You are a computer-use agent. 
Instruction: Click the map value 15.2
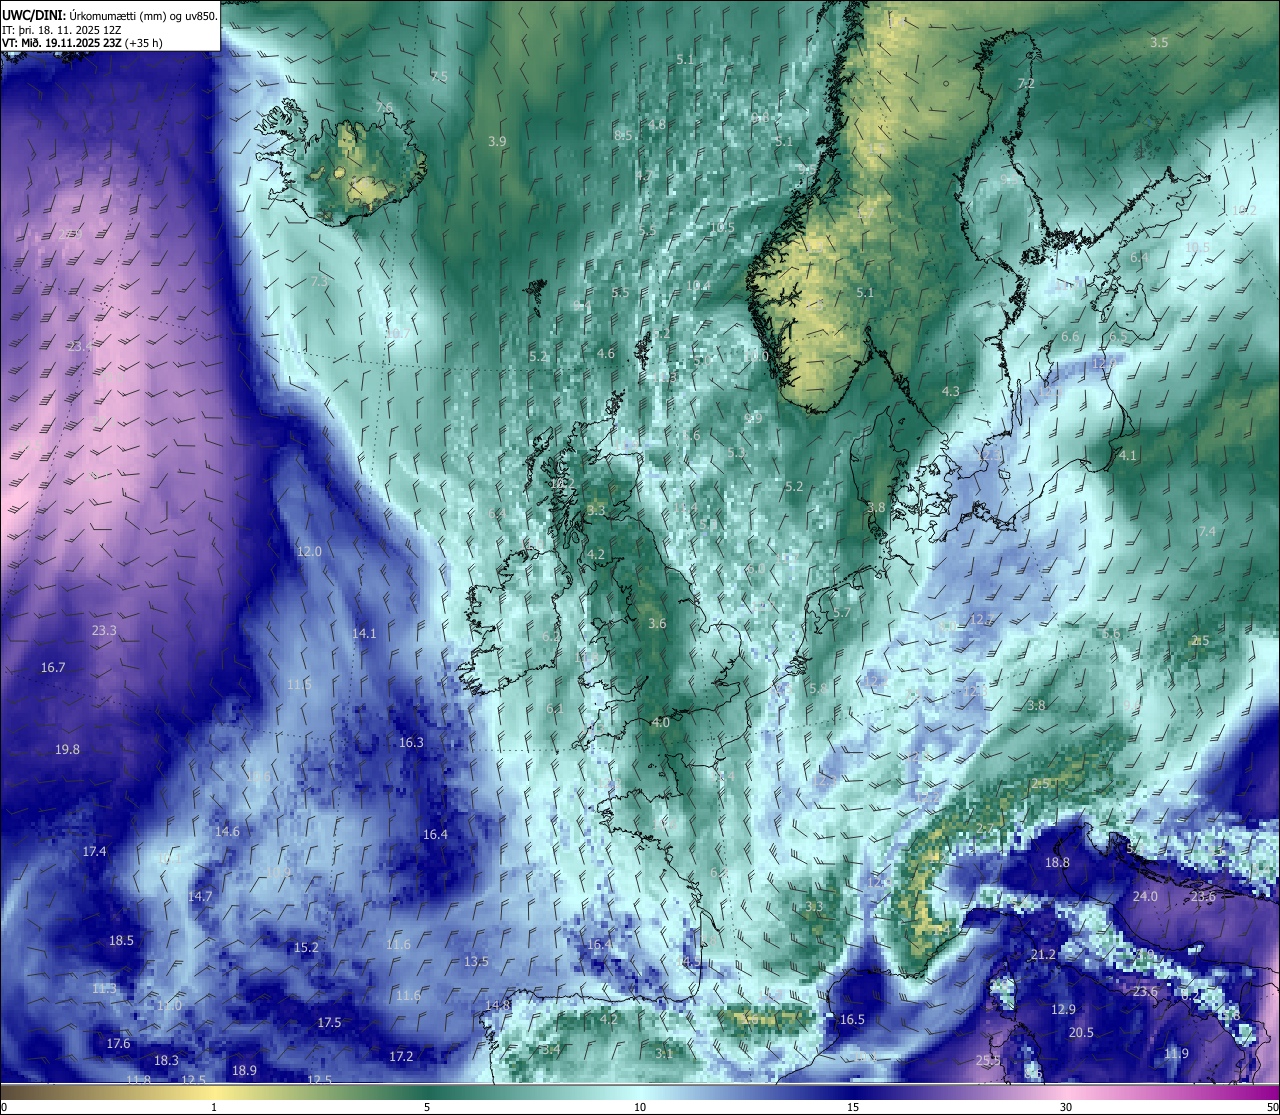pyautogui.click(x=306, y=948)
